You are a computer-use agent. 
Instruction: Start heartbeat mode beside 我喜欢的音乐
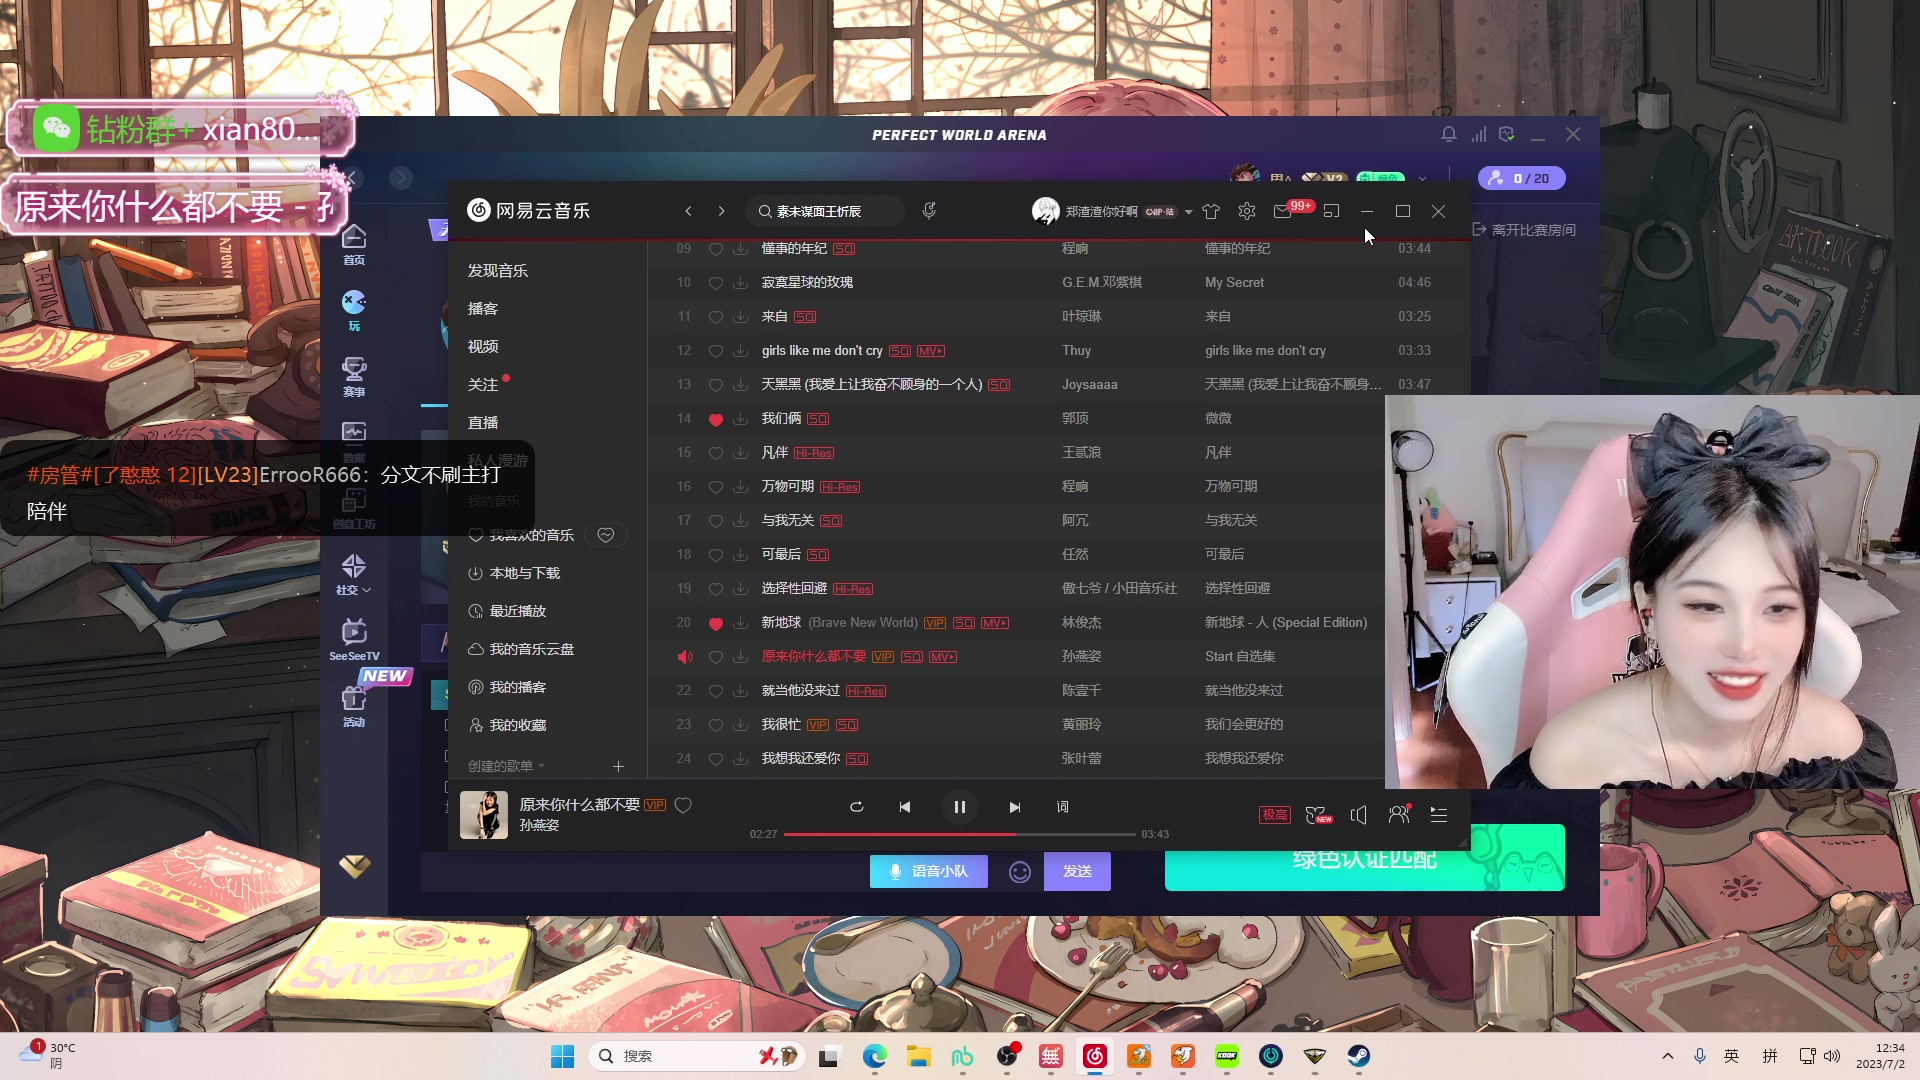(x=606, y=535)
